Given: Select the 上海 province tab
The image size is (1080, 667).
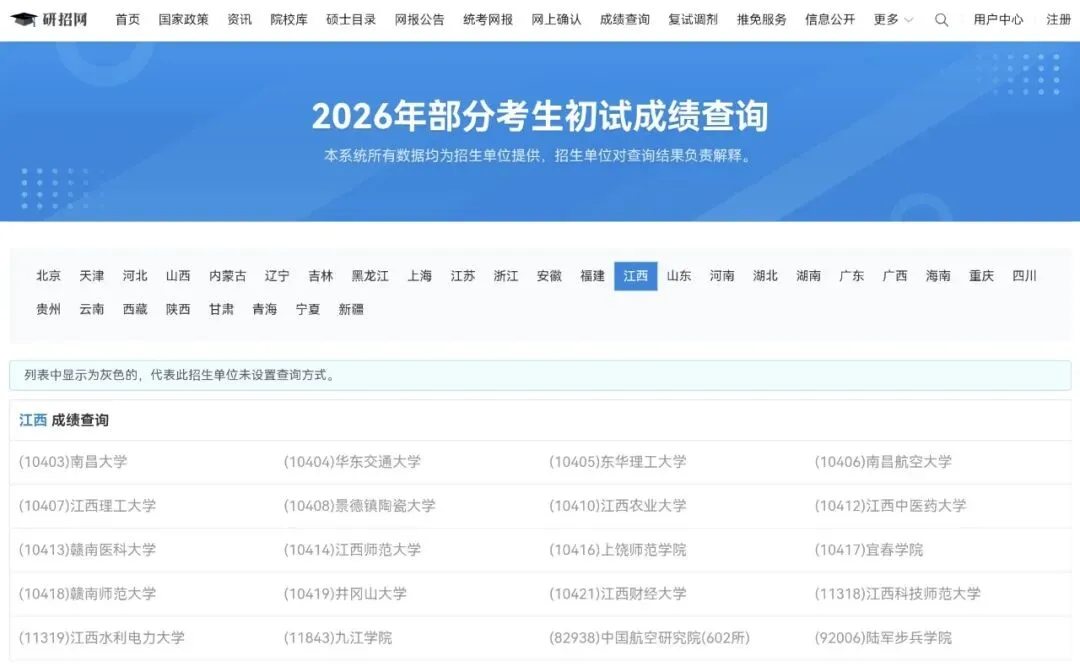Looking at the screenshot, I should pyautogui.click(x=419, y=276).
